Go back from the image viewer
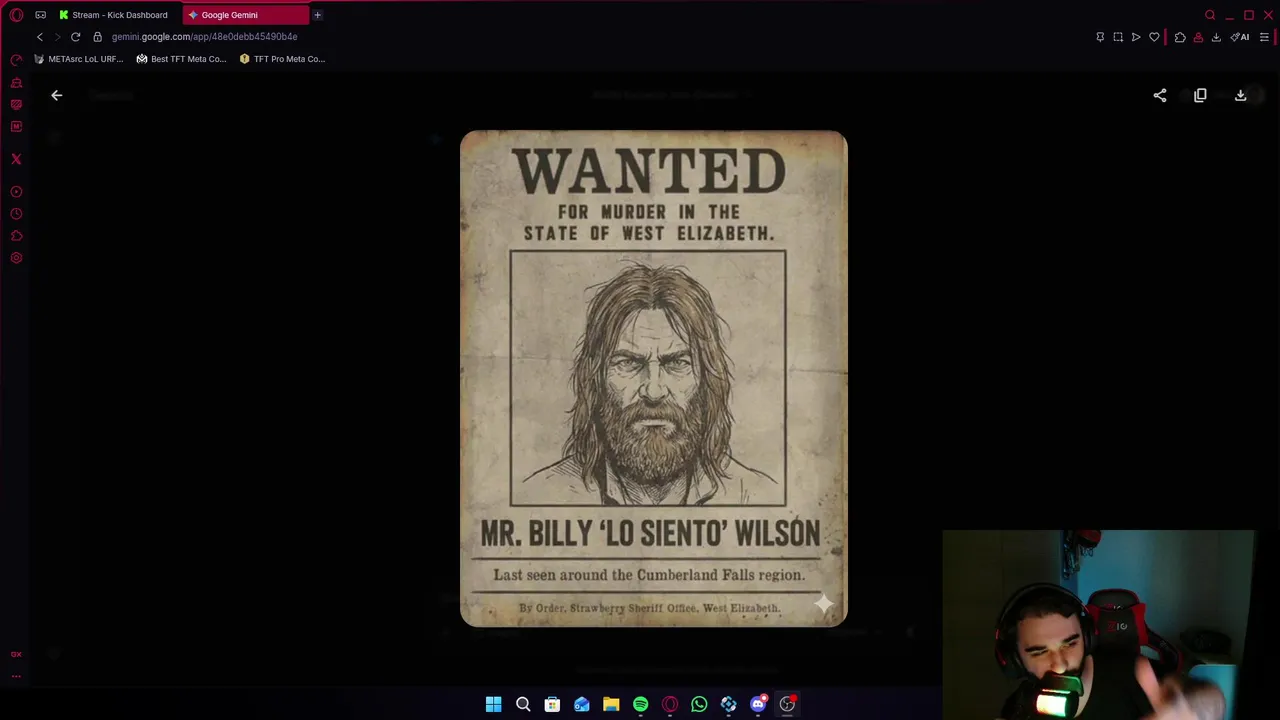 57,95
